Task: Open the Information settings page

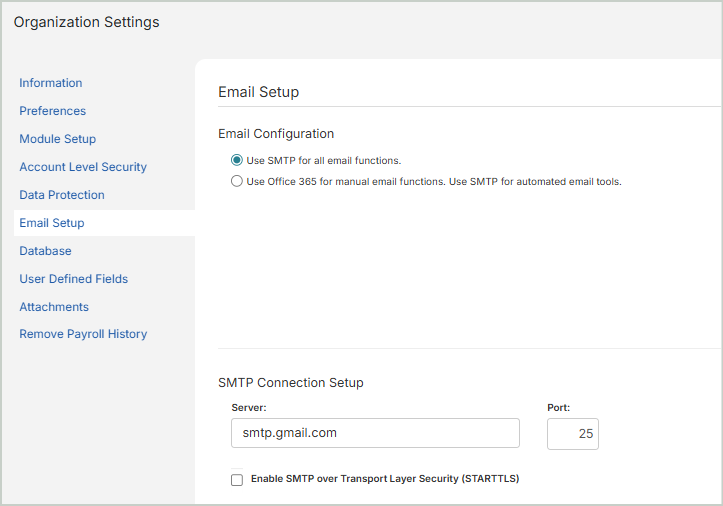Action: click(x=51, y=83)
